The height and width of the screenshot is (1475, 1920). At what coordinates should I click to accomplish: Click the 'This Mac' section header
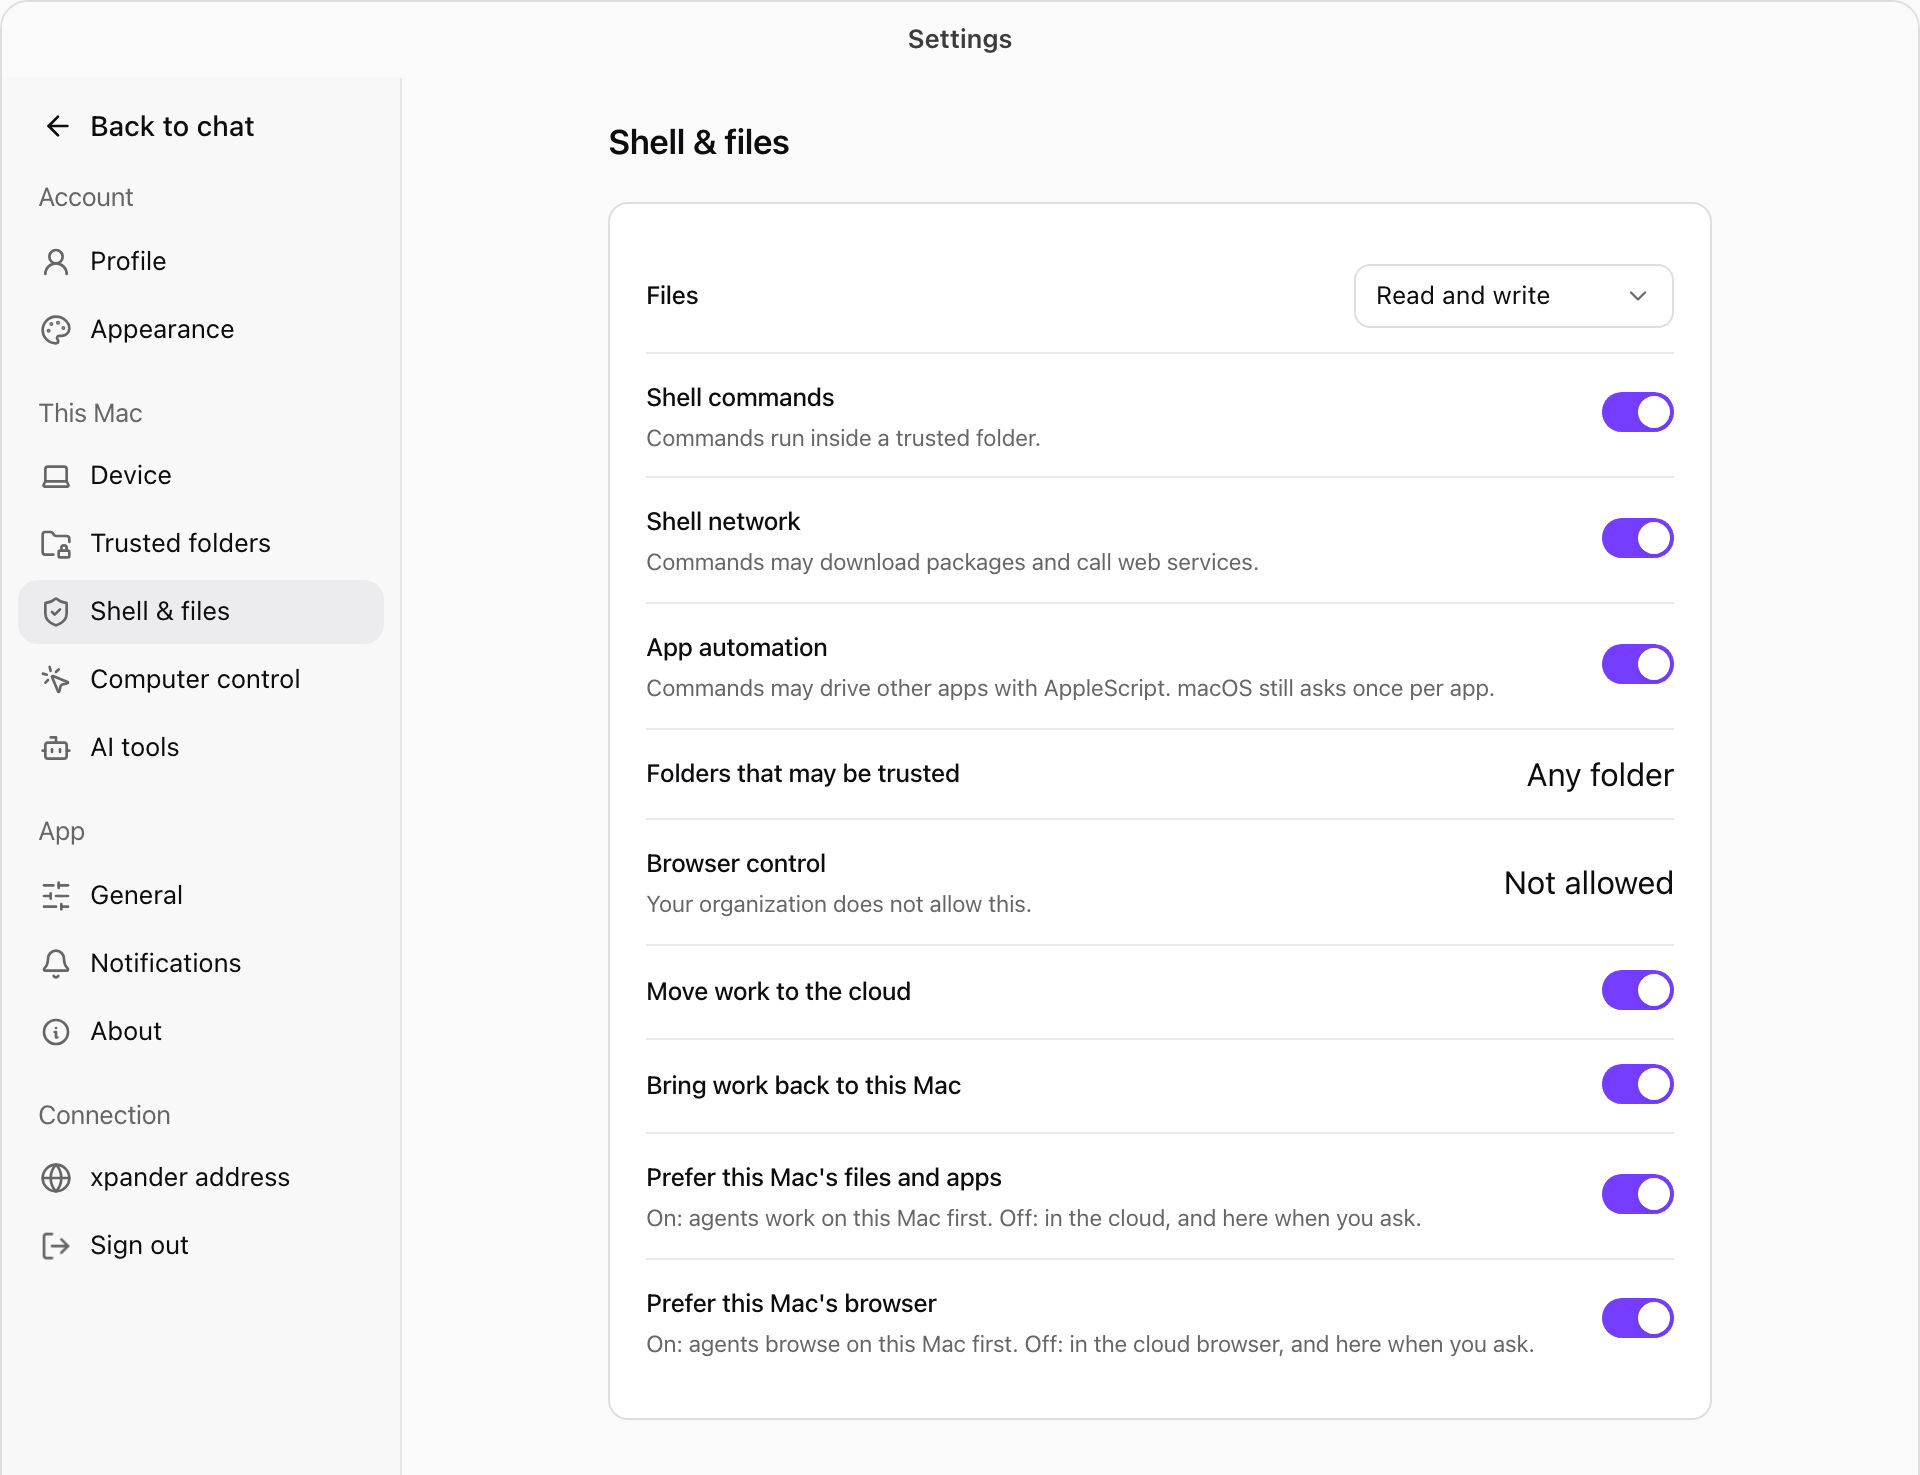point(90,414)
